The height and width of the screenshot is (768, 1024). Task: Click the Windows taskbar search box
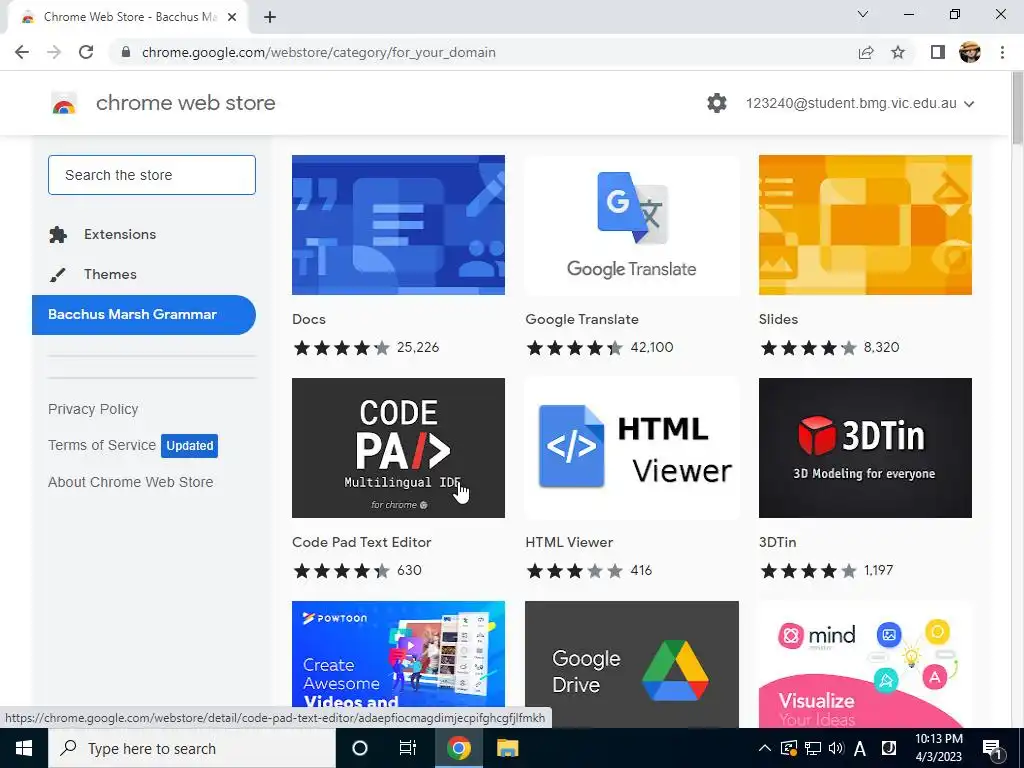[191, 748]
